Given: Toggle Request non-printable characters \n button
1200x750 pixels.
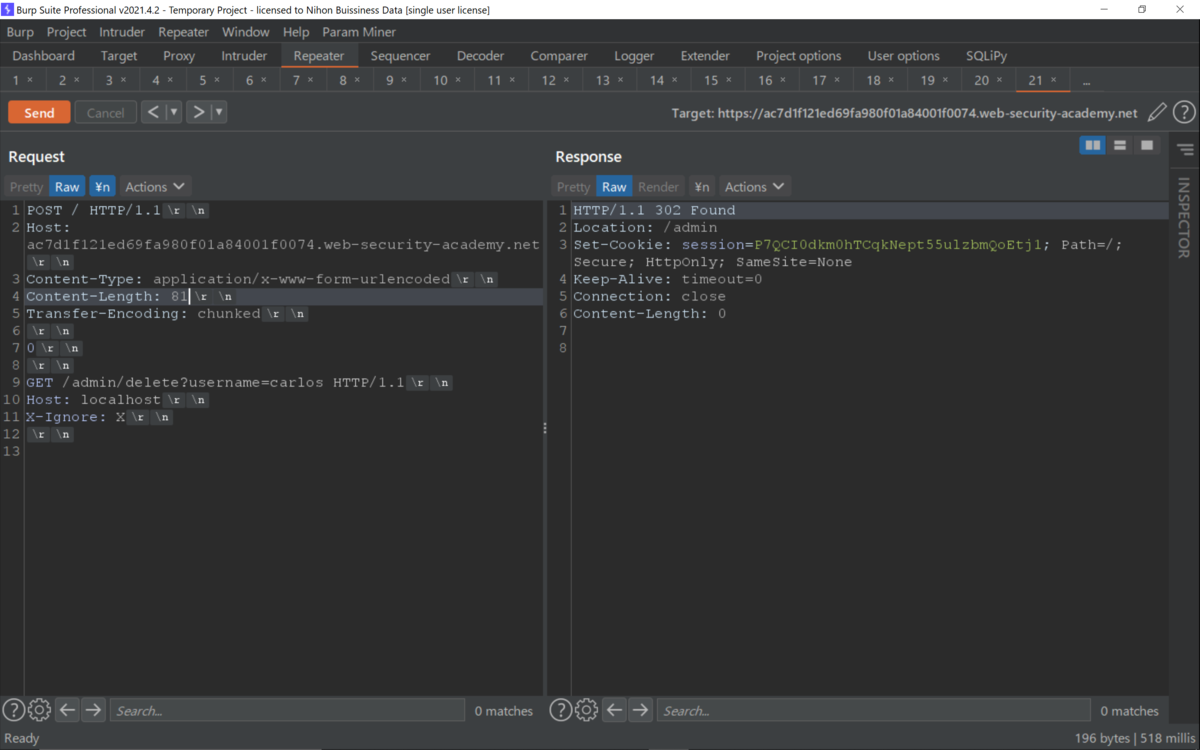Looking at the screenshot, I should (102, 187).
